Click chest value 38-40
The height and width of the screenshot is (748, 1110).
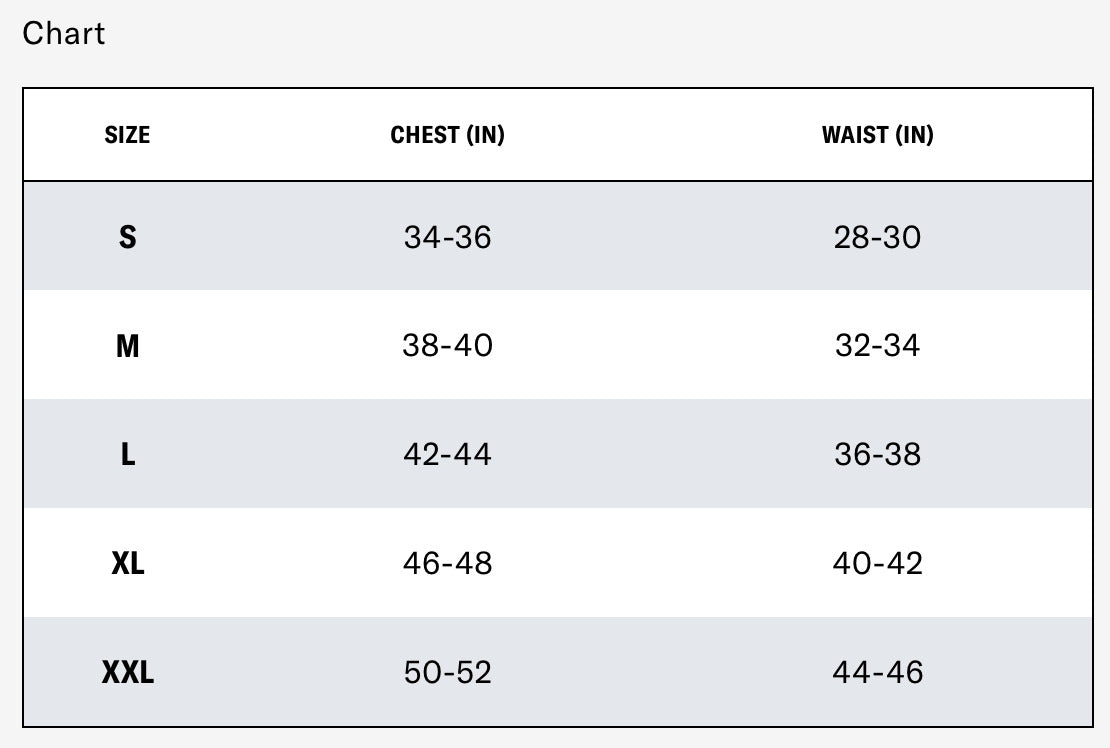click(x=447, y=346)
